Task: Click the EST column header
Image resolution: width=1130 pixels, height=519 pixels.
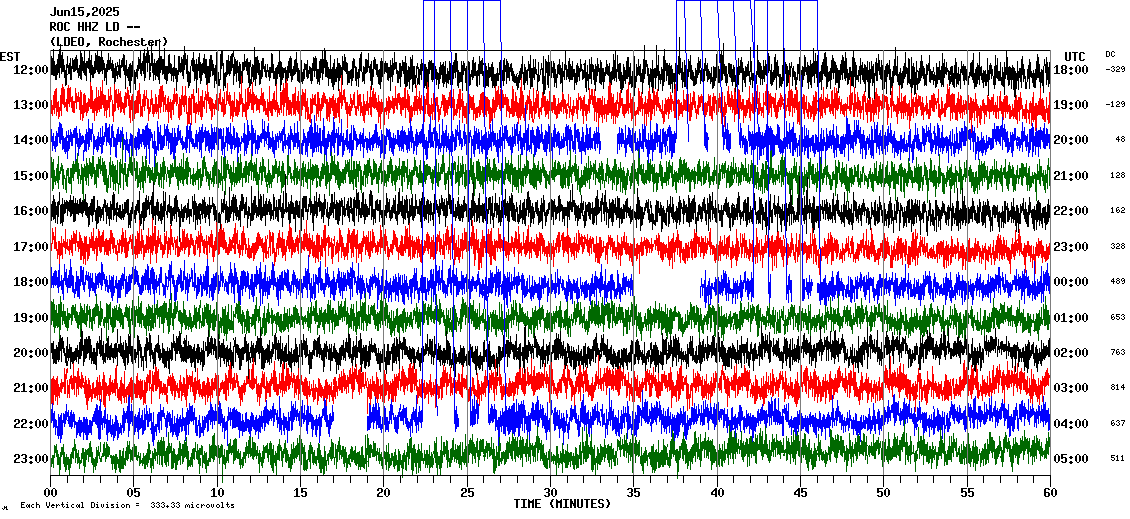Action: coord(10,56)
